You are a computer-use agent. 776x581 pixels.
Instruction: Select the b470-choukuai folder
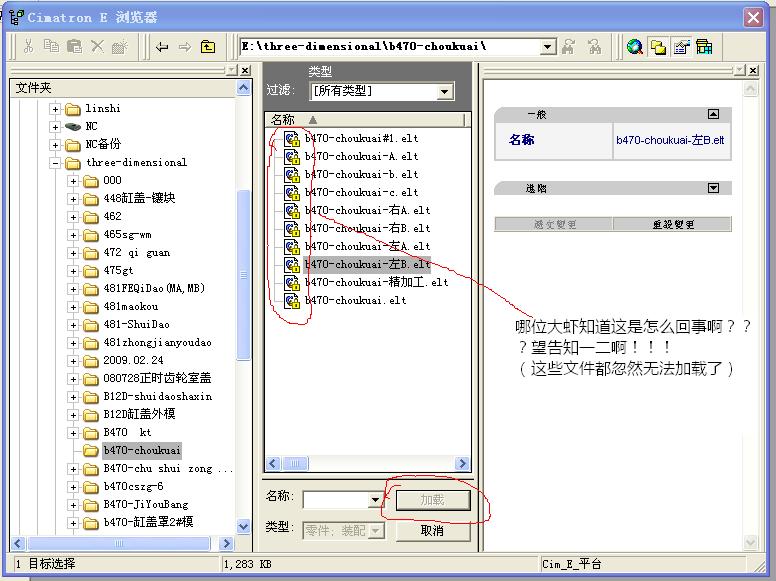click(x=142, y=450)
